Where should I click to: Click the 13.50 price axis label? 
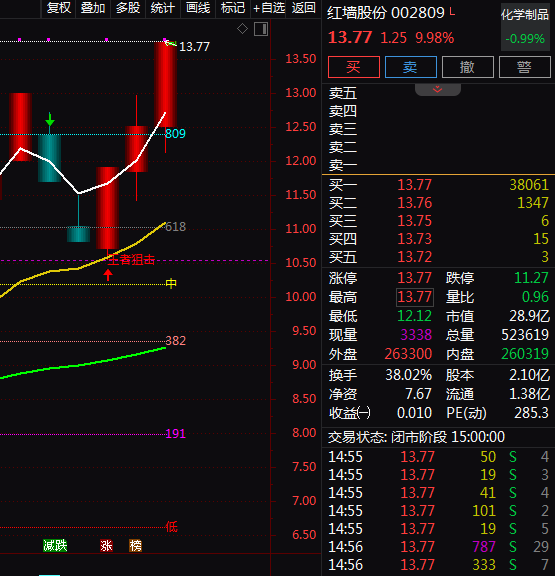(x=301, y=59)
